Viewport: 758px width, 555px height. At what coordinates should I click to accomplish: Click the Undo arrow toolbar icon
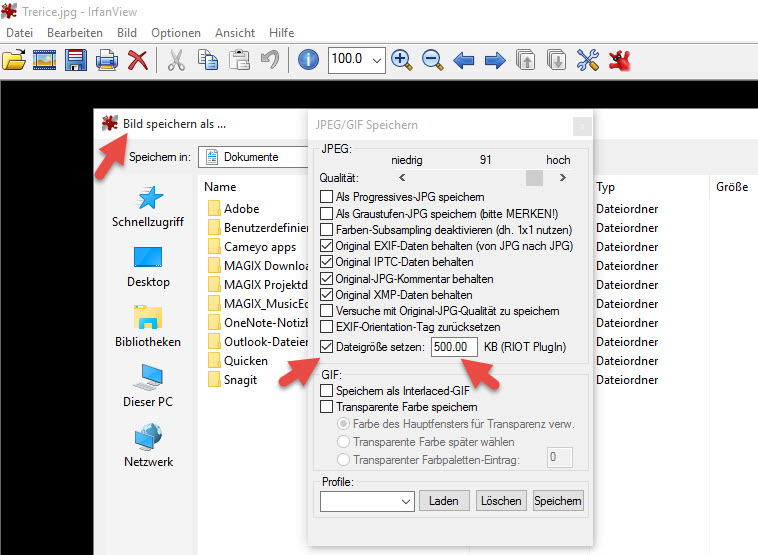[x=270, y=60]
